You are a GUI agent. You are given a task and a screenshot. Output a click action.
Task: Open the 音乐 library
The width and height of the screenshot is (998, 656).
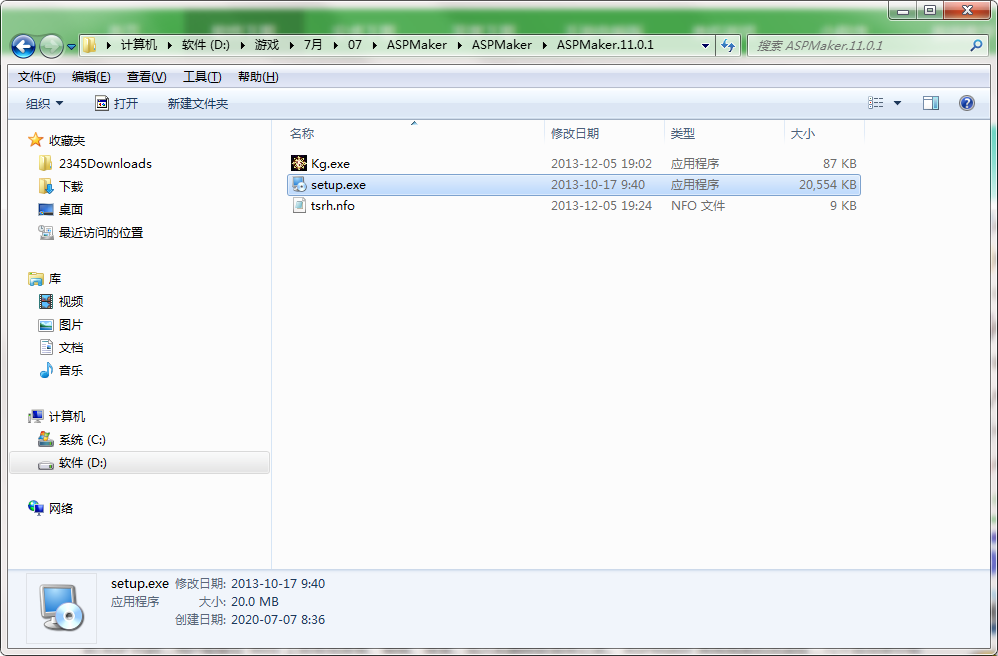click(71, 370)
